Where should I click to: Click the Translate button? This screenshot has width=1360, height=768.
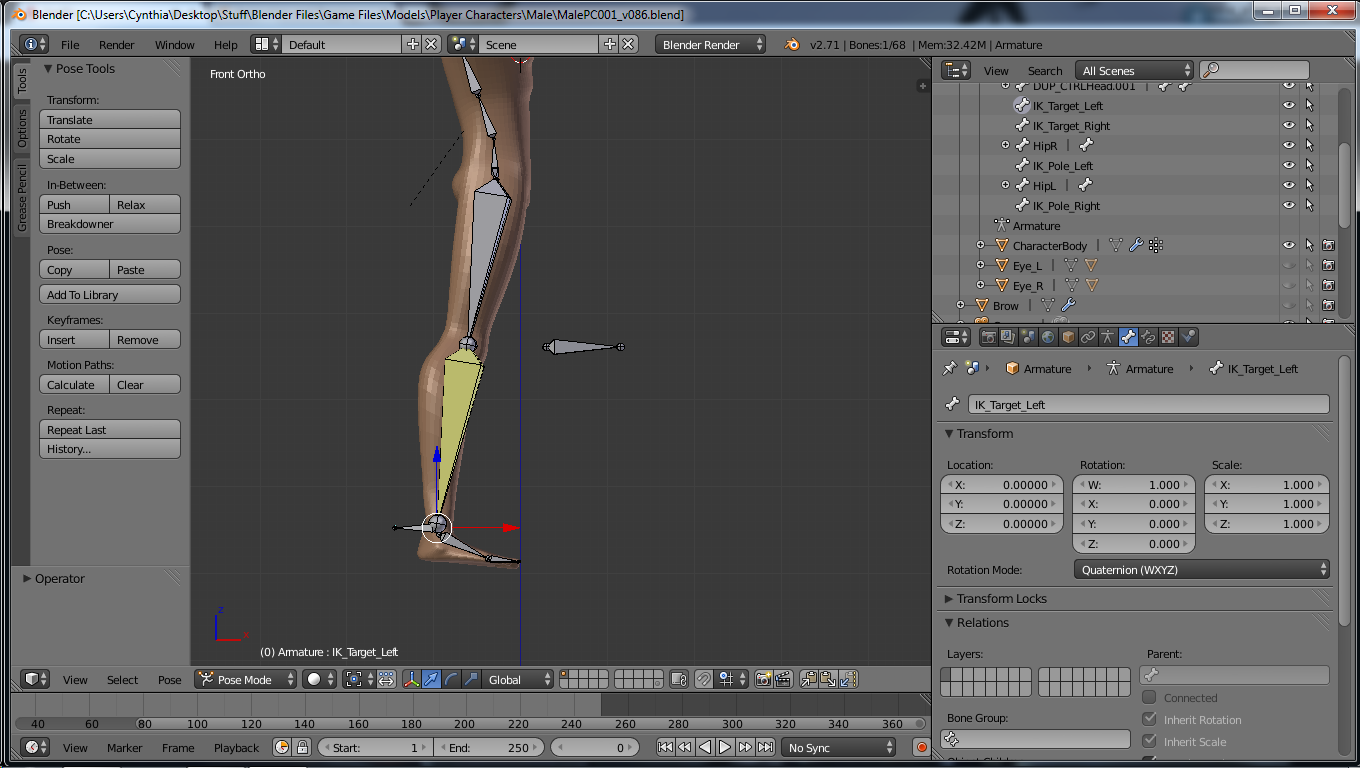click(x=110, y=119)
